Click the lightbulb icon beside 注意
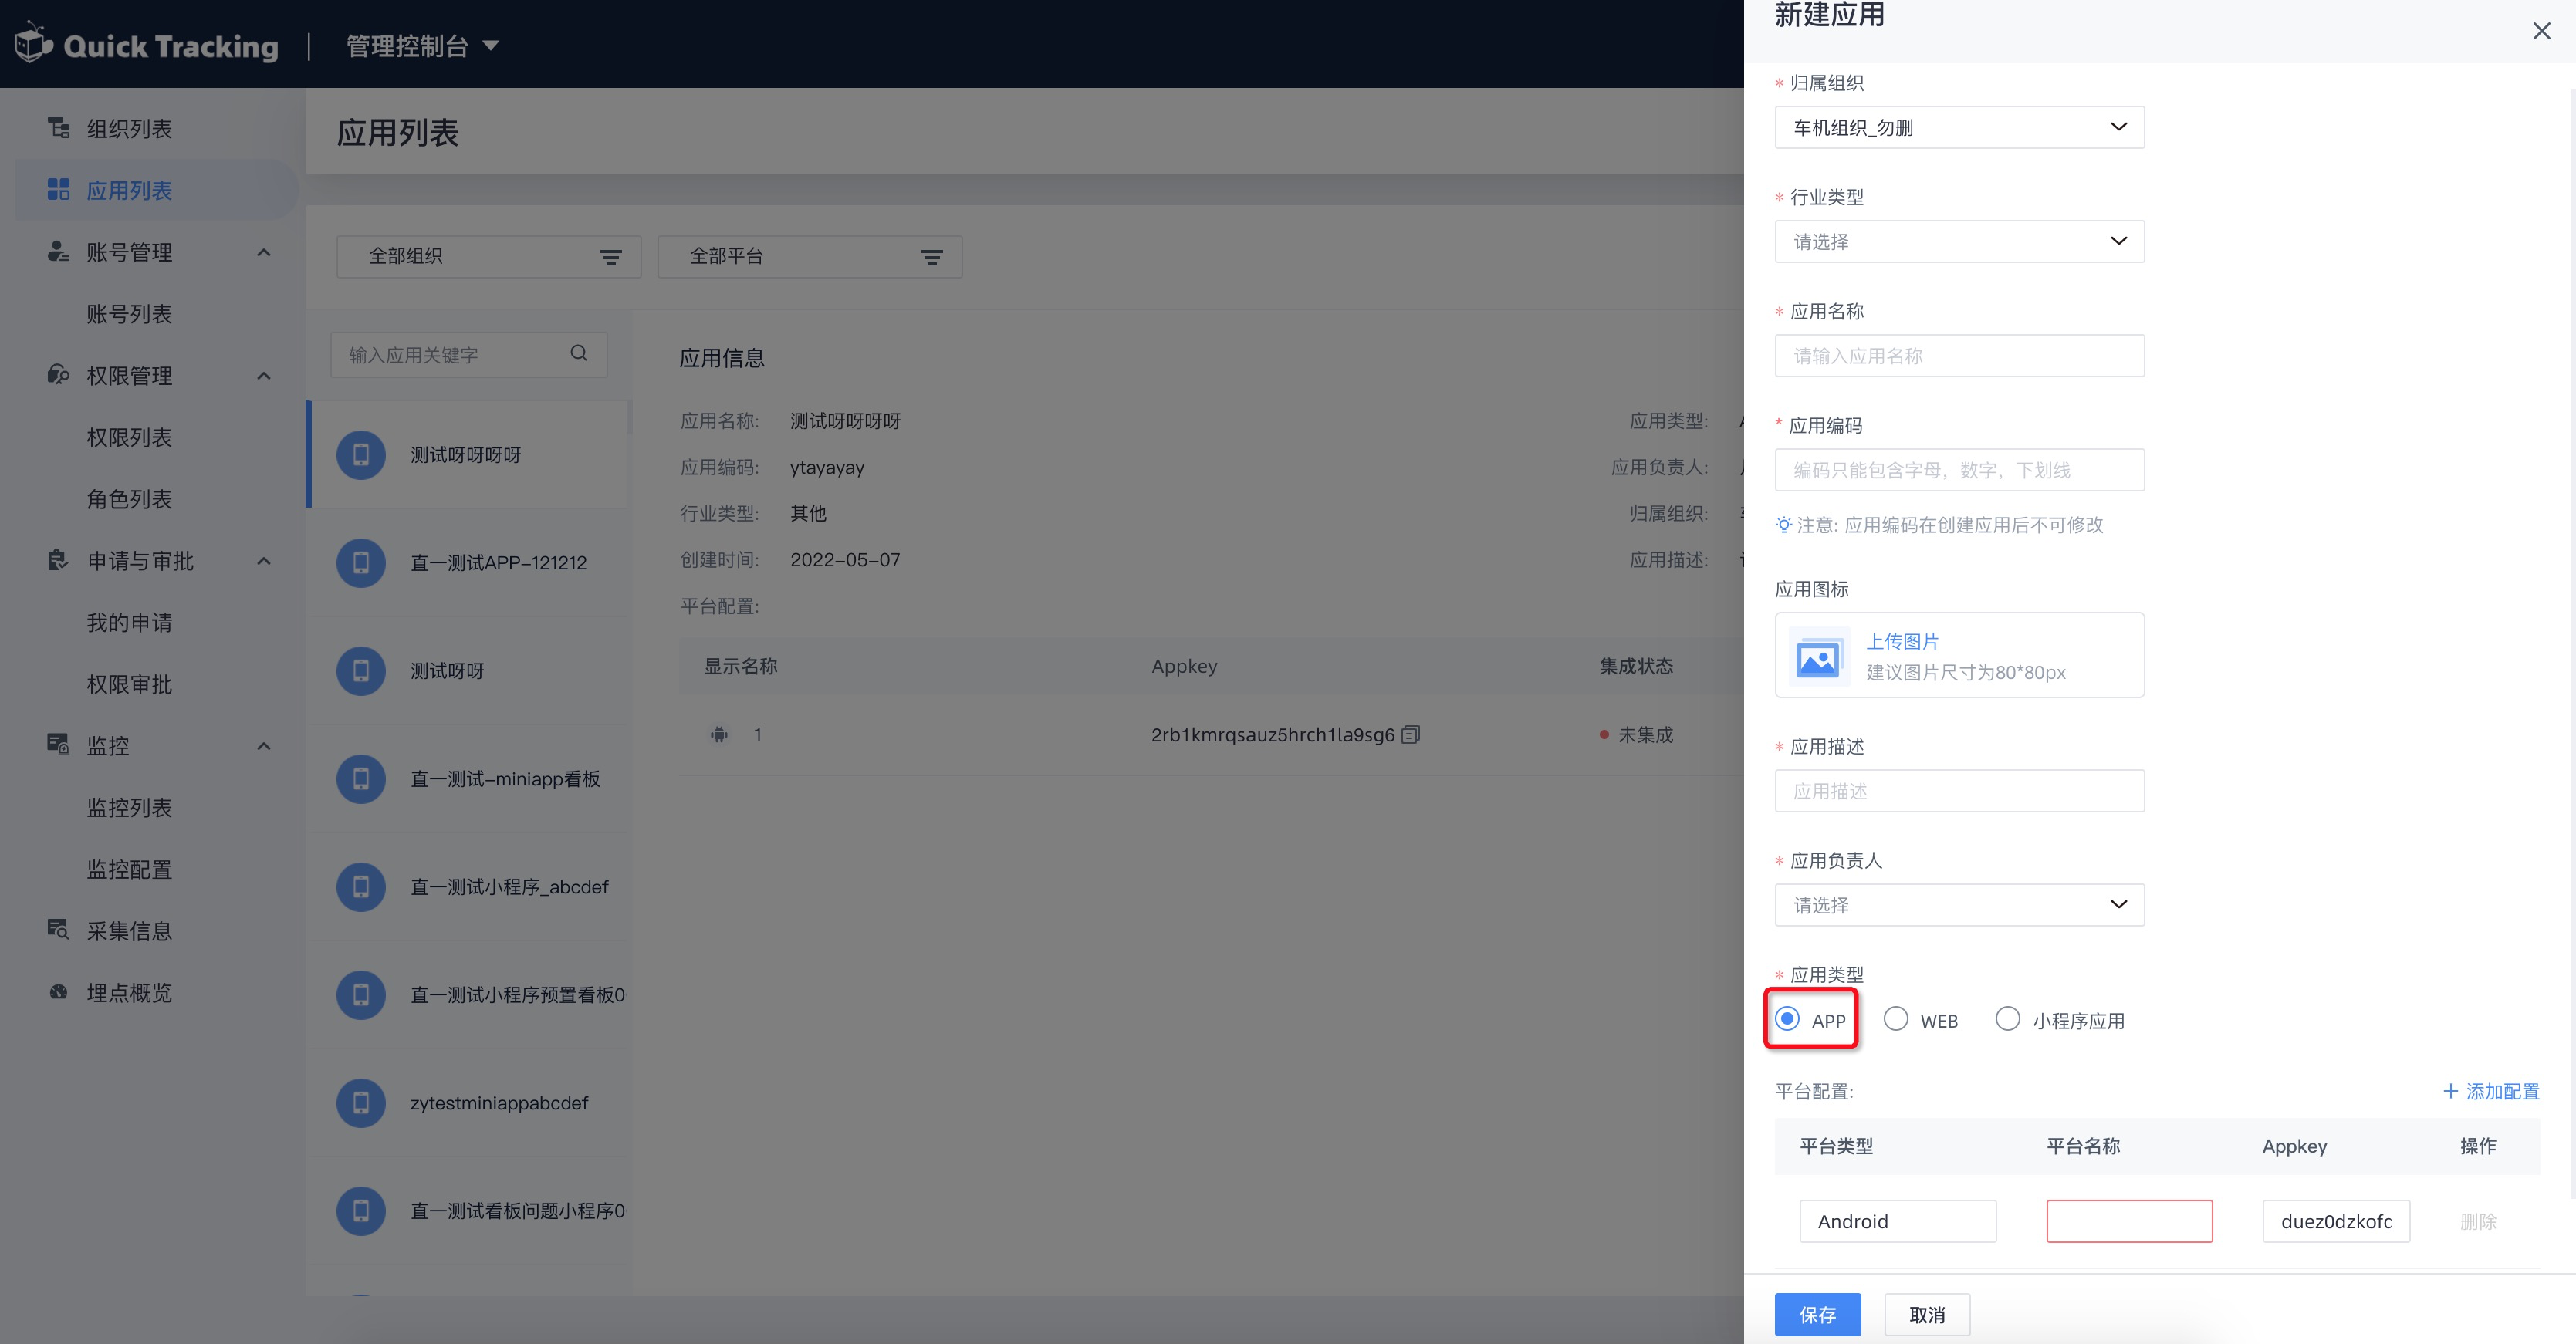Screen dimensions: 2576x1344 tap(1783, 524)
